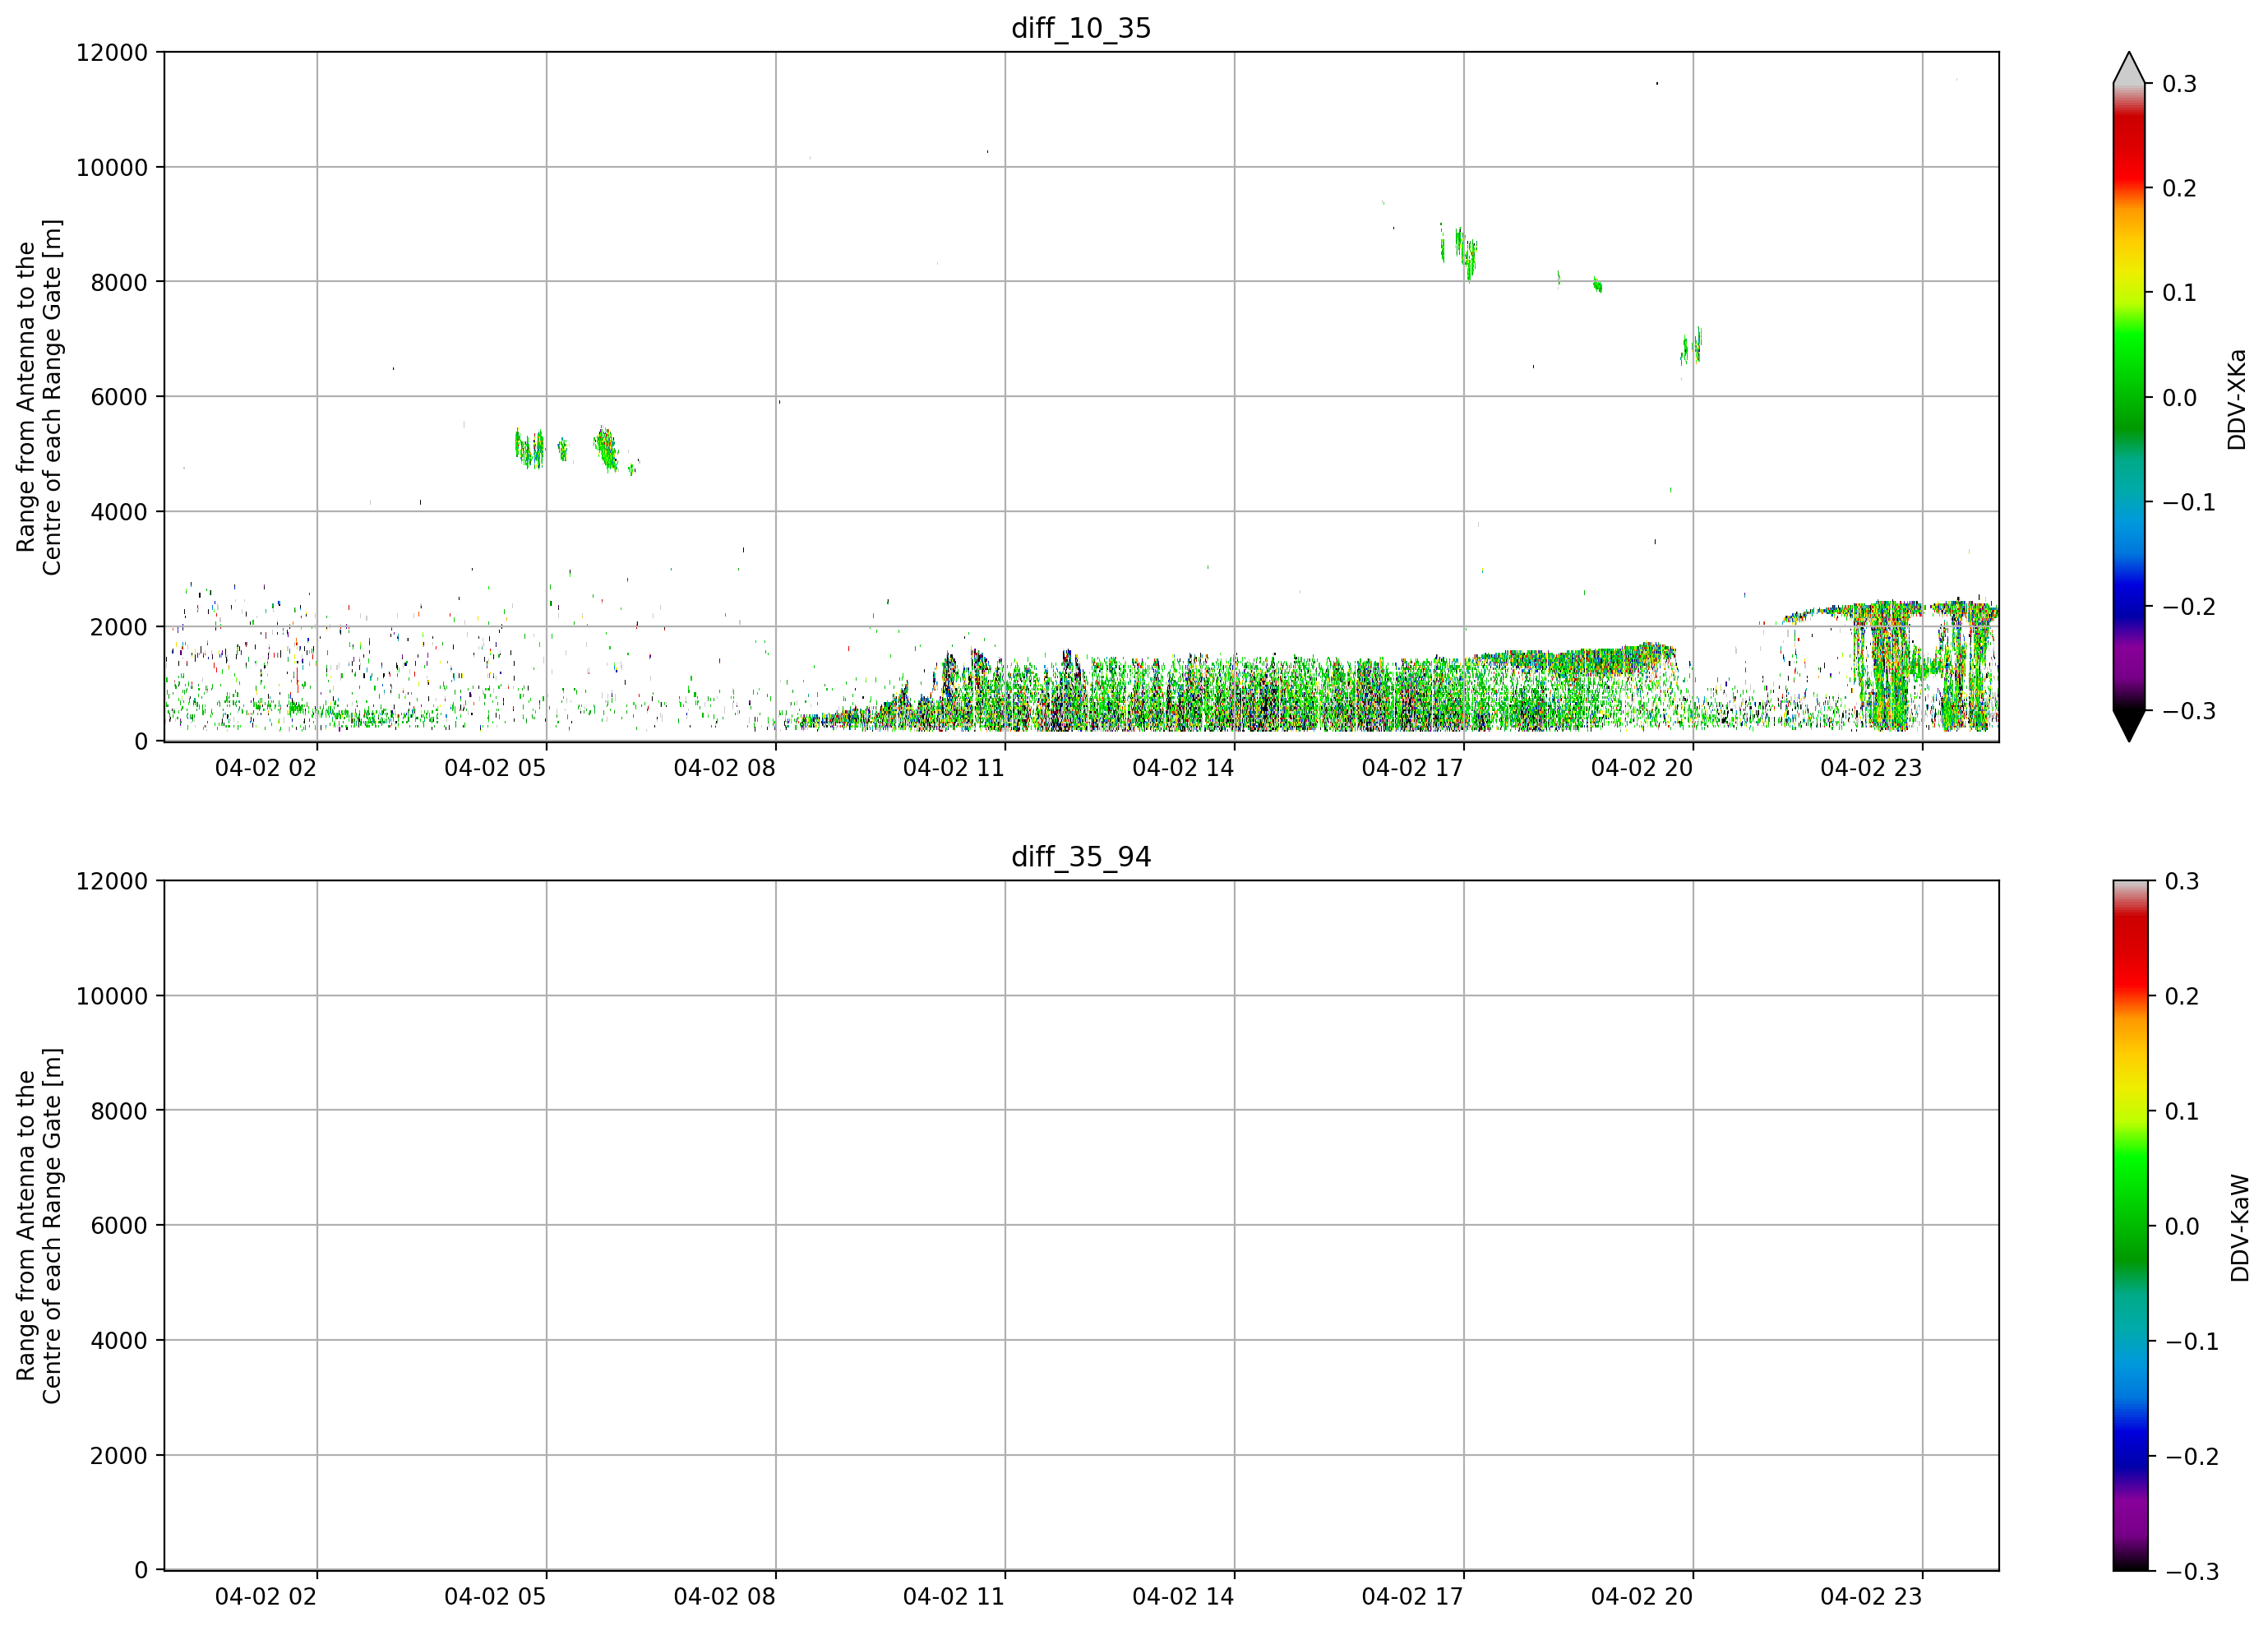
Task: Select the "DDV-XKa" colorbar label
Action: pyautogui.click(x=2237, y=399)
